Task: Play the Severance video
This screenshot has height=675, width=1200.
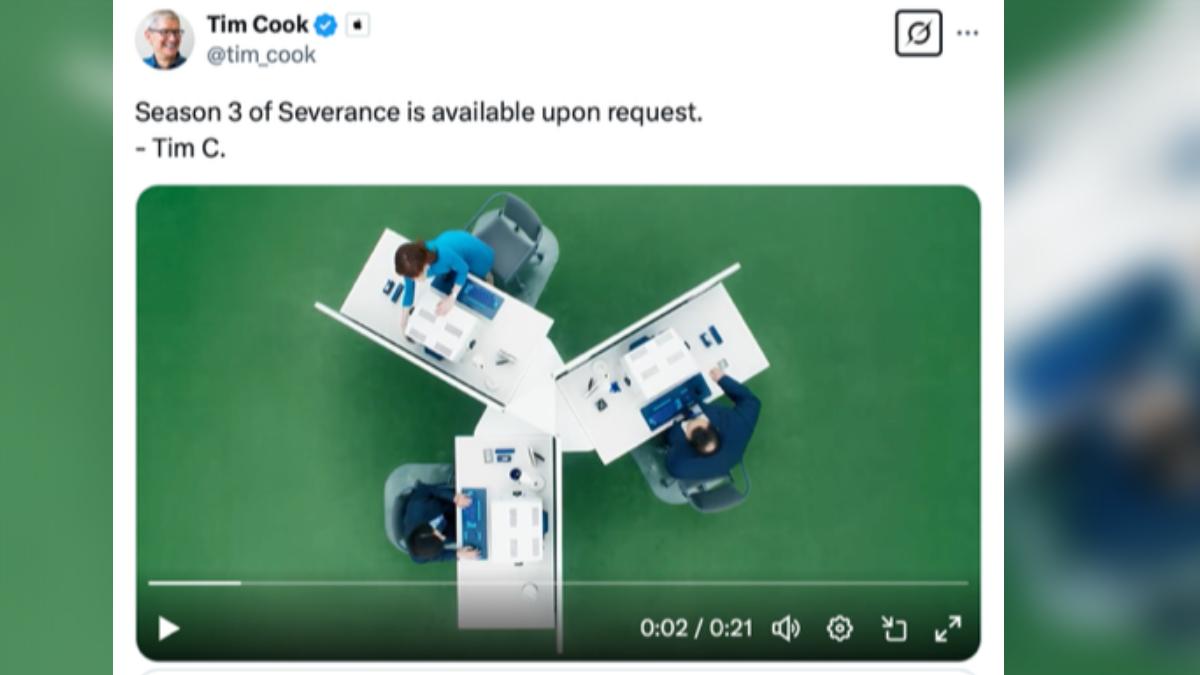Action: [169, 628]
